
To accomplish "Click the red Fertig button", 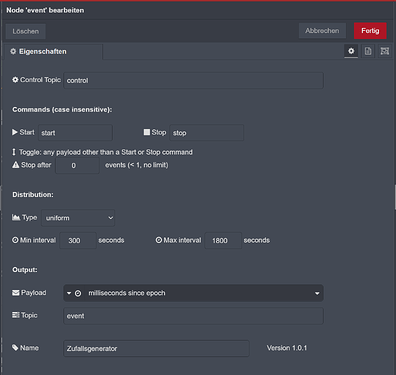I will coord(370,31).
